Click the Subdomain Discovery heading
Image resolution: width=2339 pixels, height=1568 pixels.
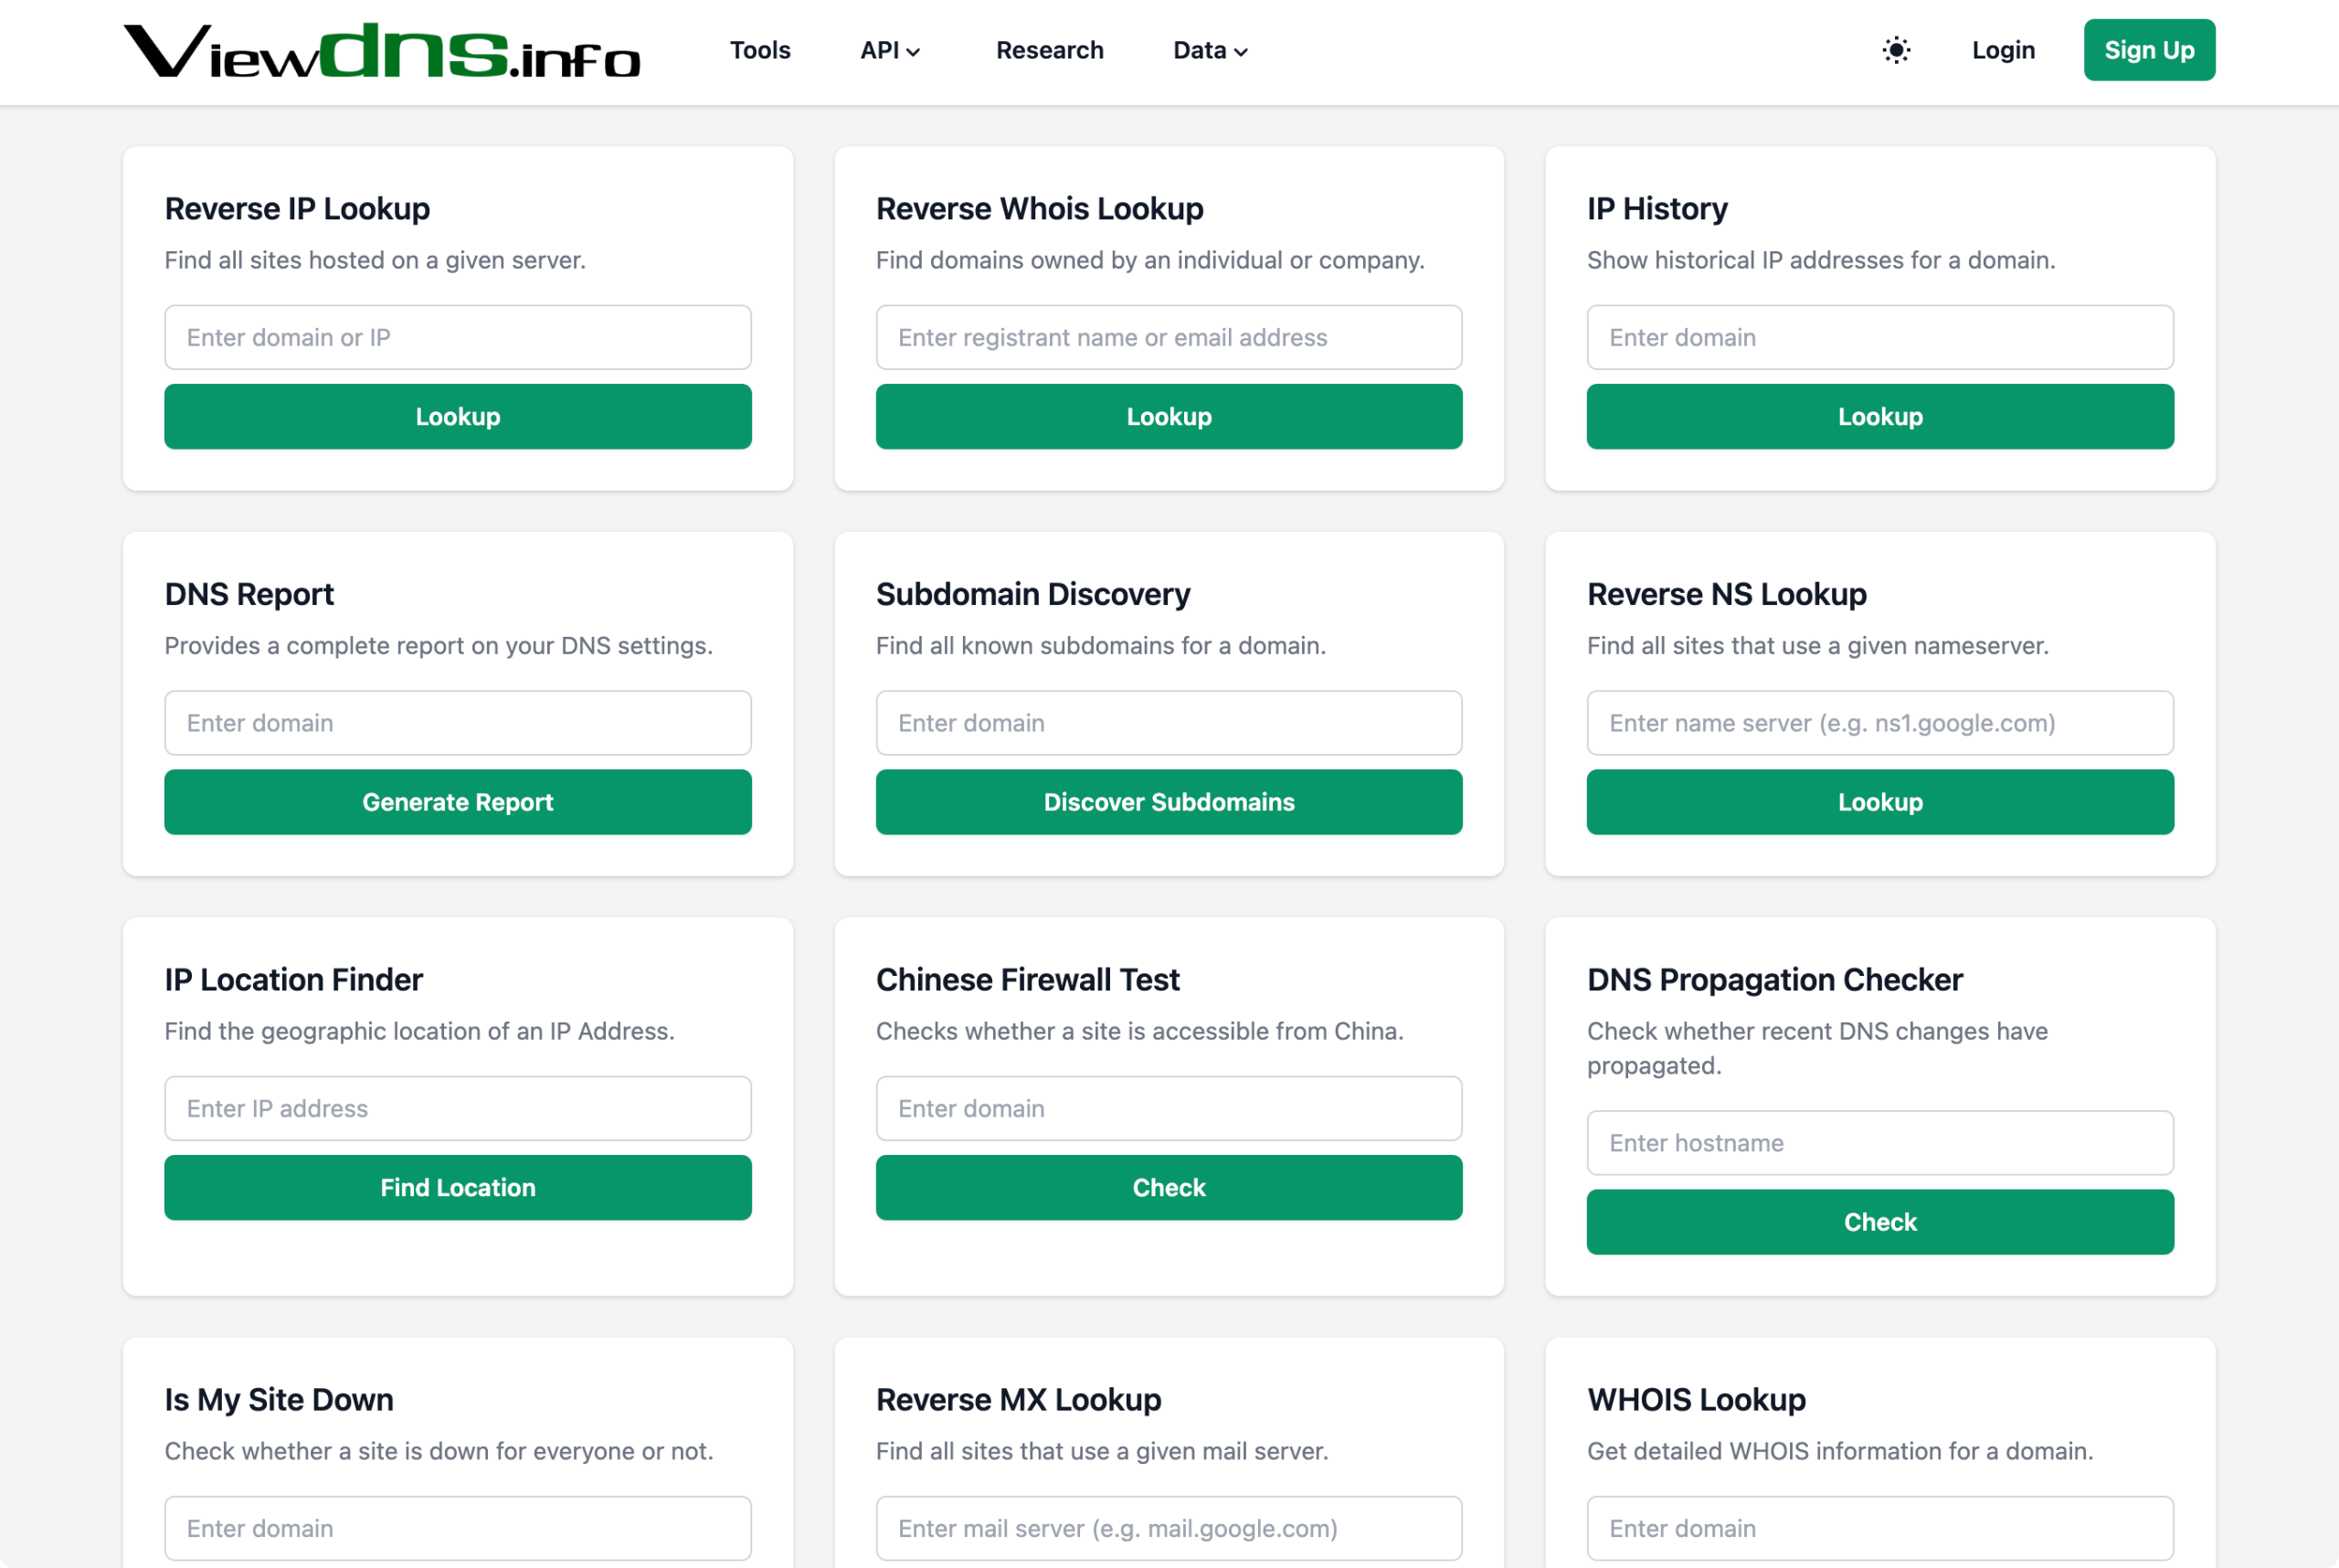[1033, 594]
